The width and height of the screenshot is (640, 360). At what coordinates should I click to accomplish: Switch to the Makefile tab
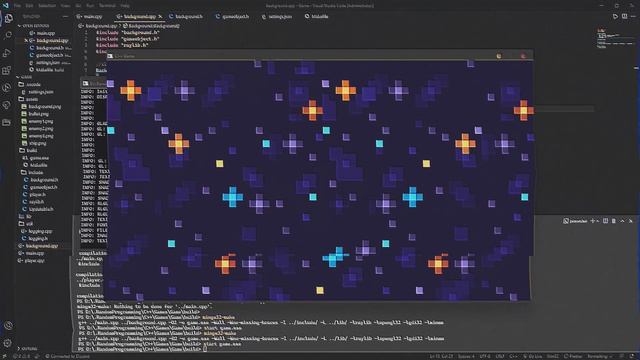[x=317, y=16]
